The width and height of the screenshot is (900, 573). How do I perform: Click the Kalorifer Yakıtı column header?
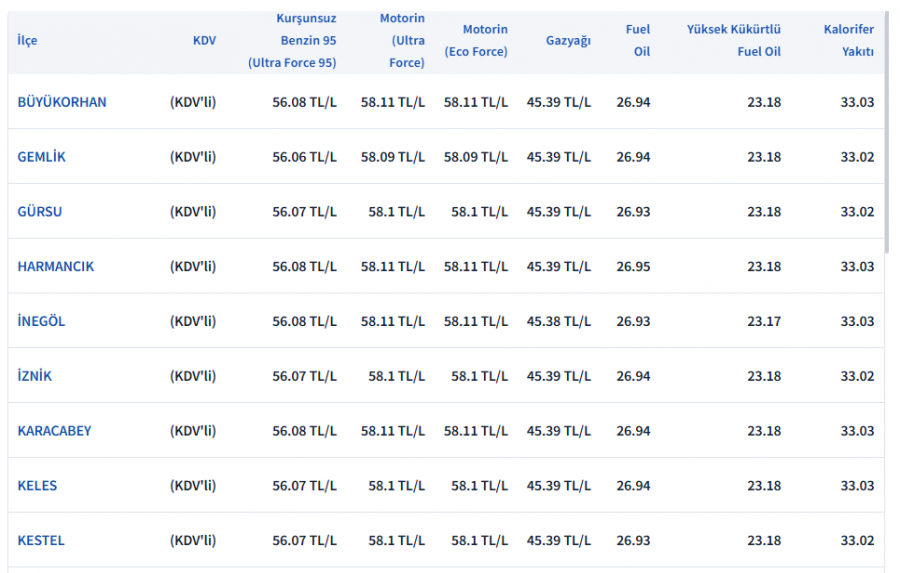coord(848,40)
